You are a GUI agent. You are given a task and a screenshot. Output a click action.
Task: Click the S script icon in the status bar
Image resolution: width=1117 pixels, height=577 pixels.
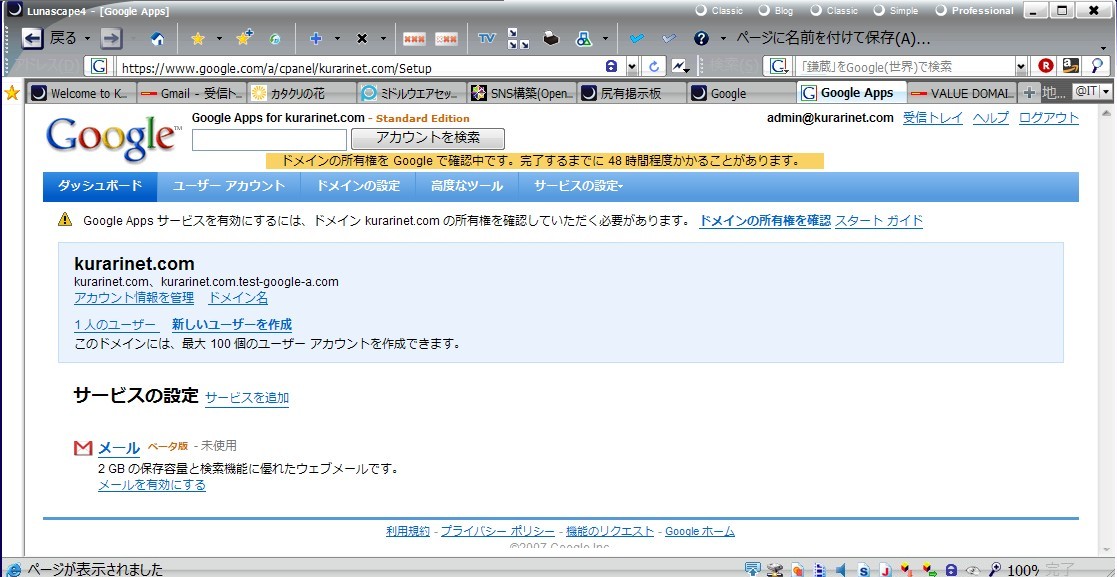pyautogui.click(x=864, y=570)
